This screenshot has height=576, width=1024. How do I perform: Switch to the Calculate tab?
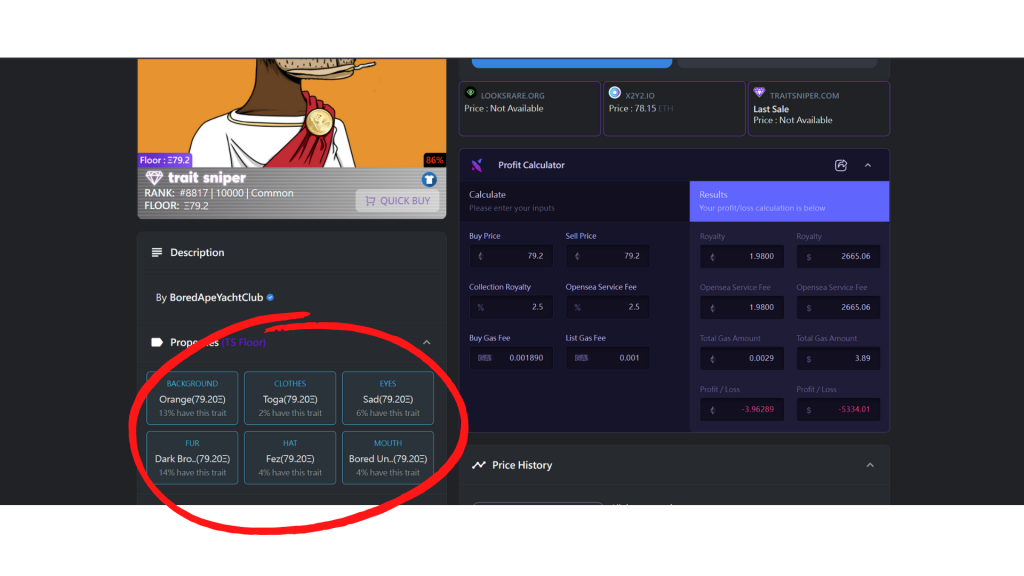pyautogui.click(x=575, y=201)
